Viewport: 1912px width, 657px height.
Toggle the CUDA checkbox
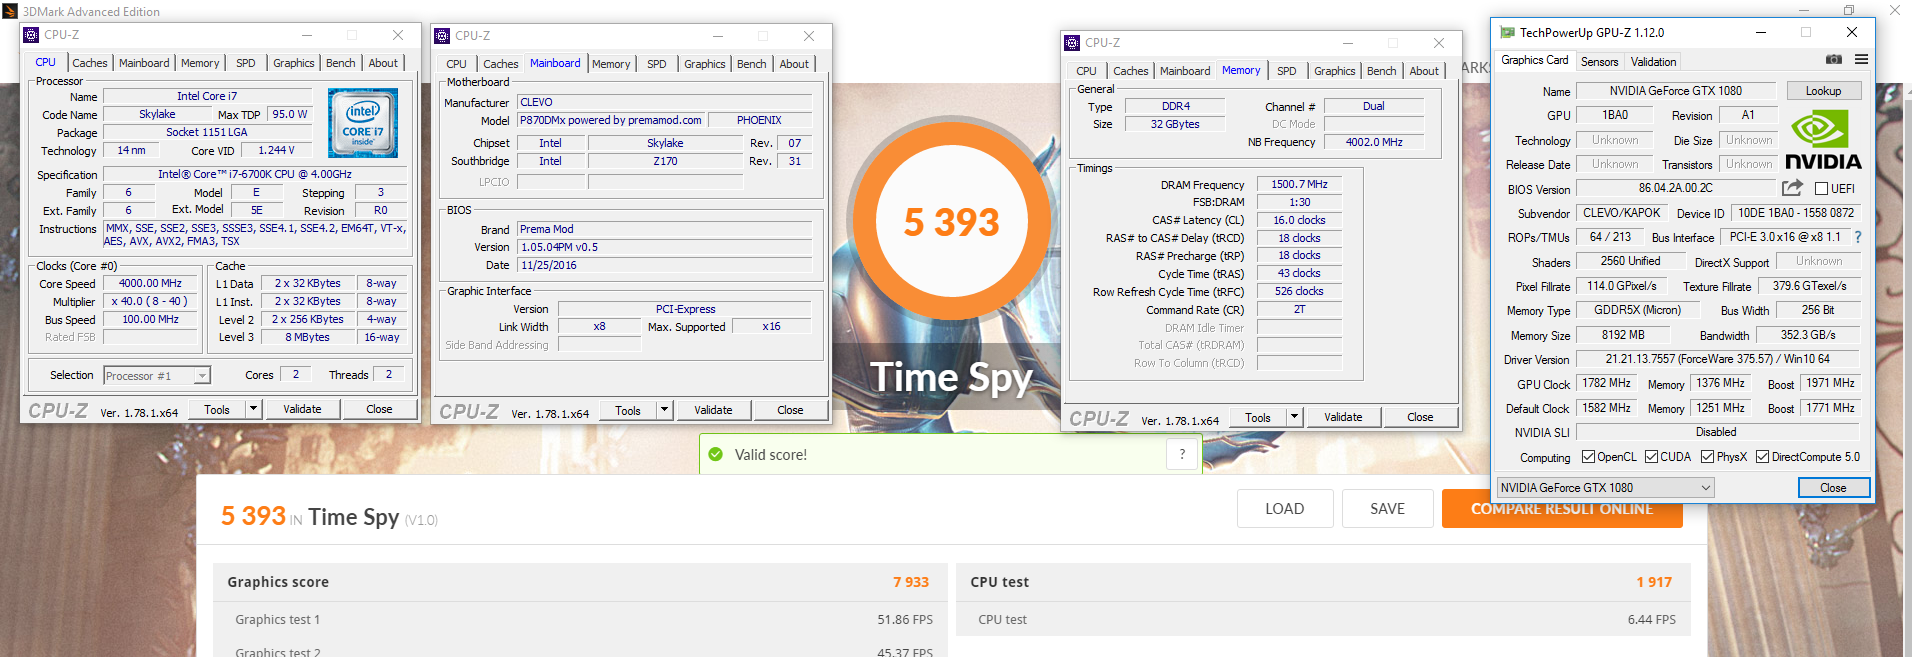click(1651, 457)
